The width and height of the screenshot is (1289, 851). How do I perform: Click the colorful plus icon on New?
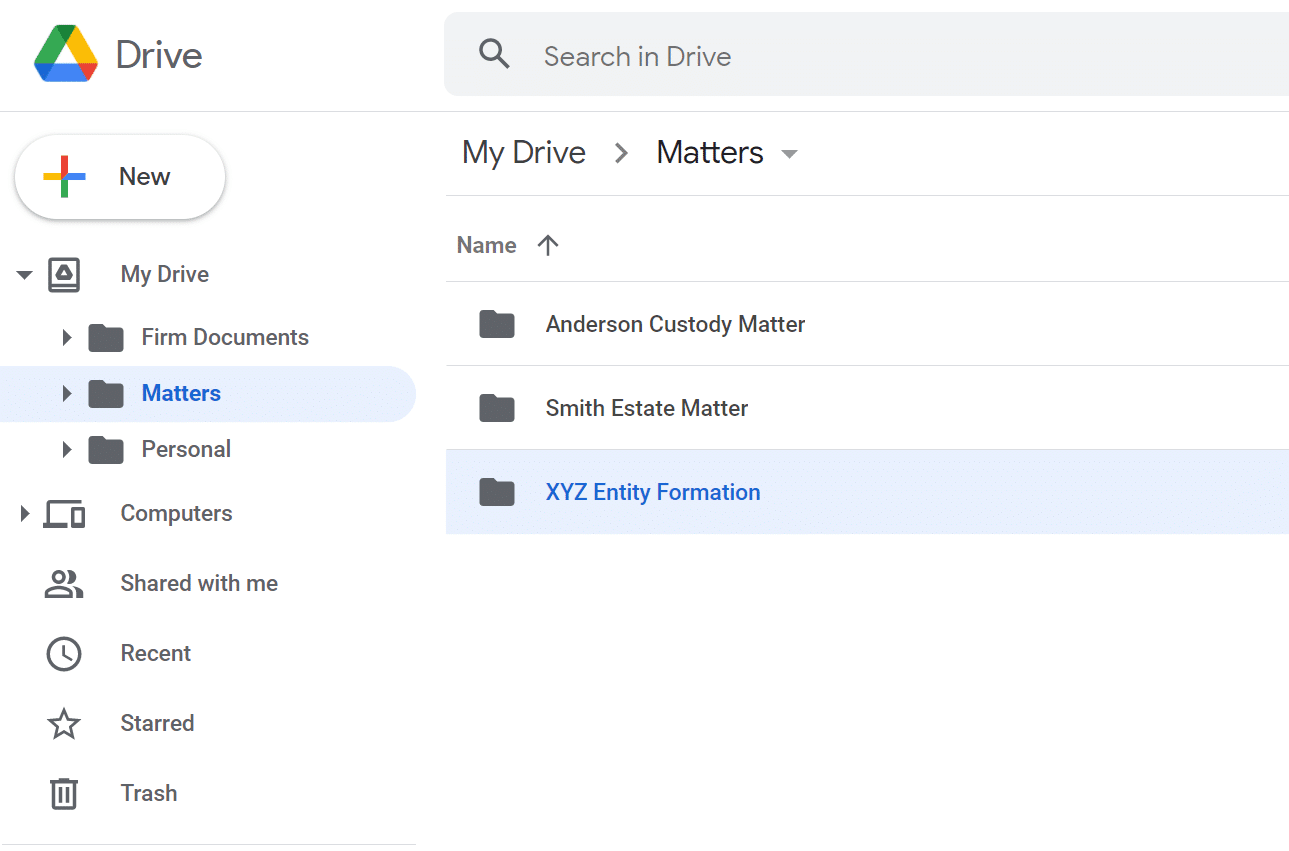tap(64, 177)
